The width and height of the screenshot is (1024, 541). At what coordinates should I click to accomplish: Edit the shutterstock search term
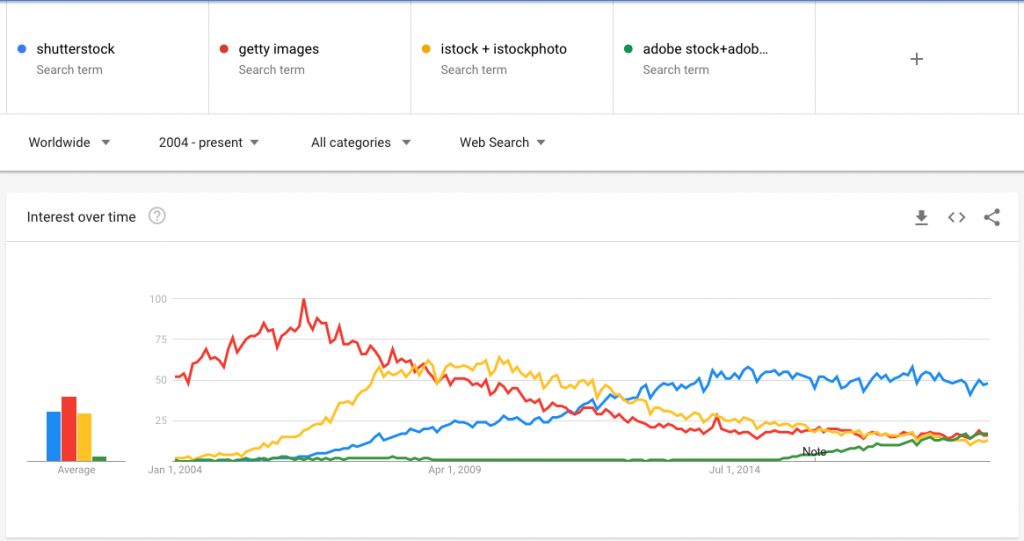pos(76,49)
